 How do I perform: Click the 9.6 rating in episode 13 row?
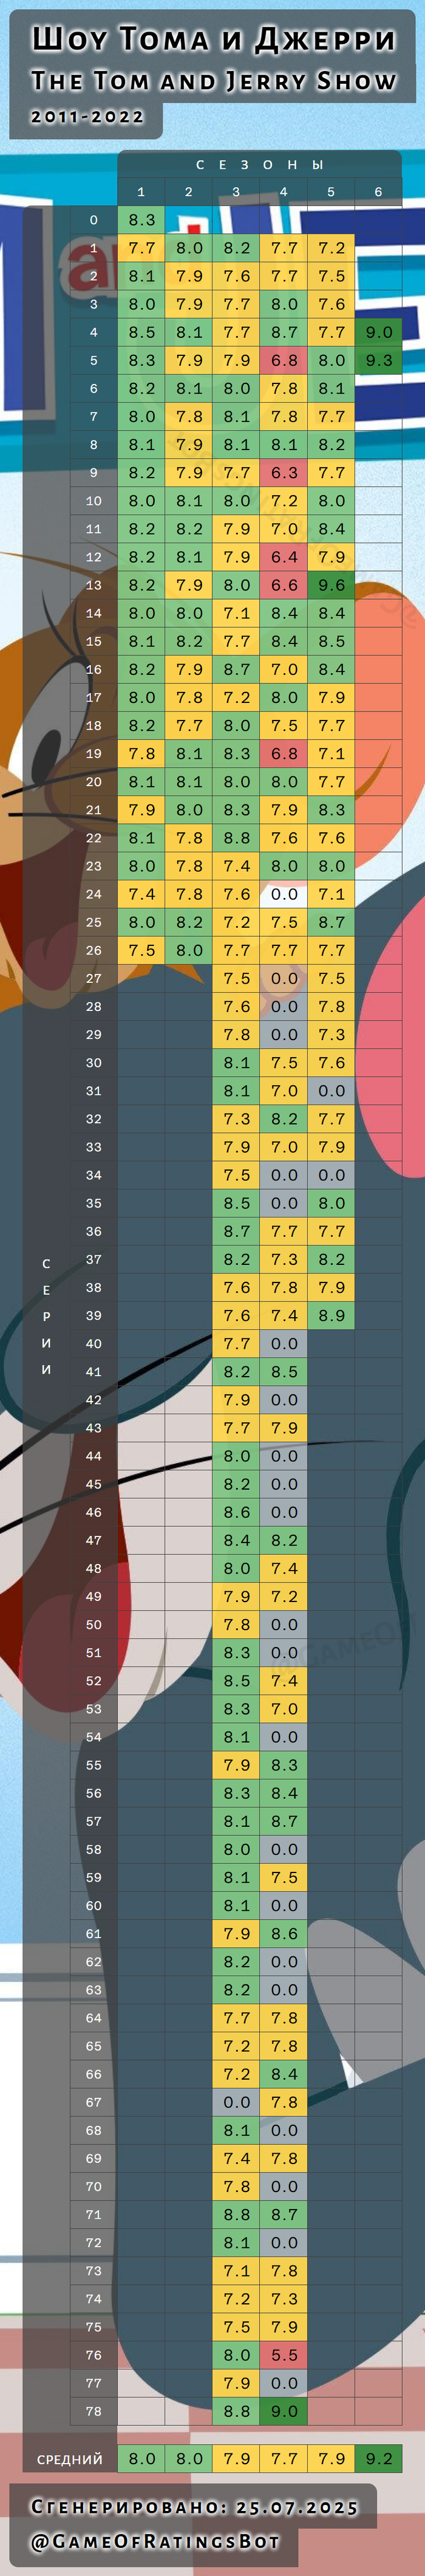pyautogui.click(x=331, y=585)
